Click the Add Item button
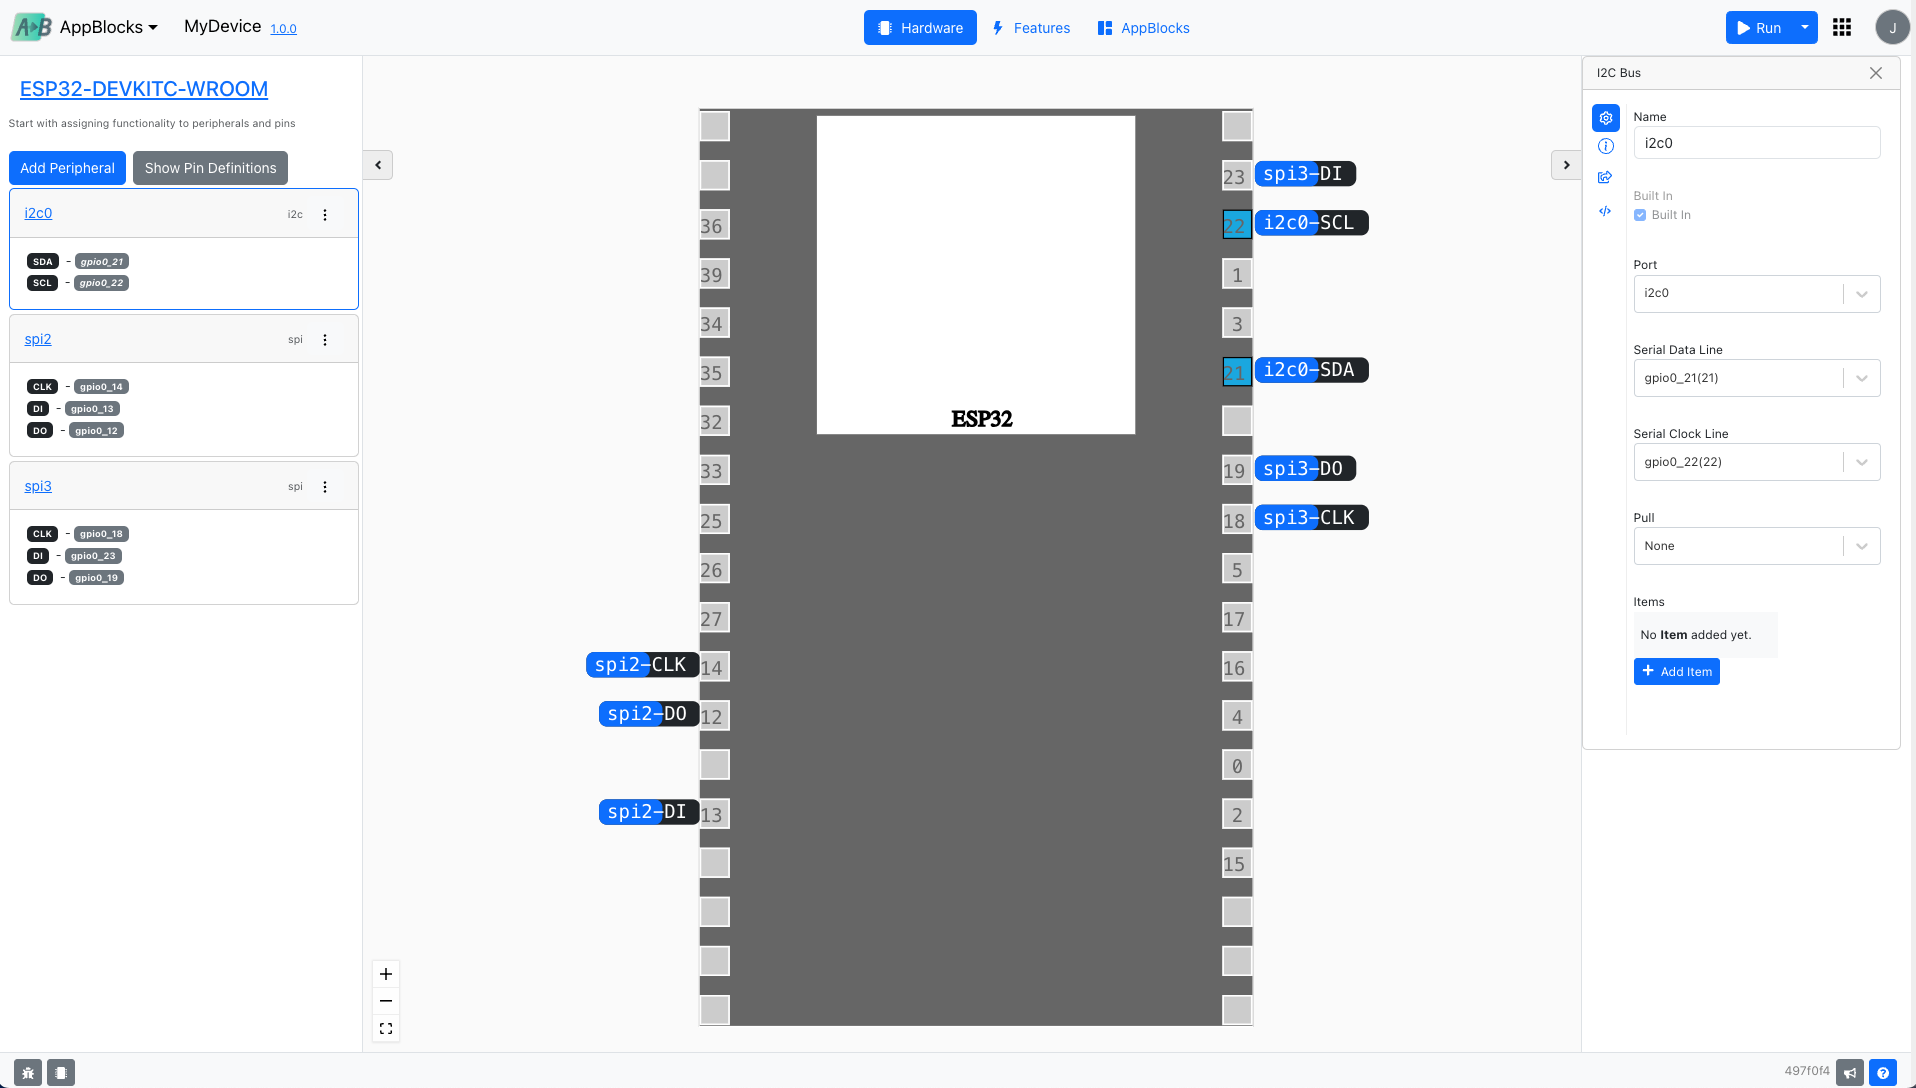 tap(1677, 672)
